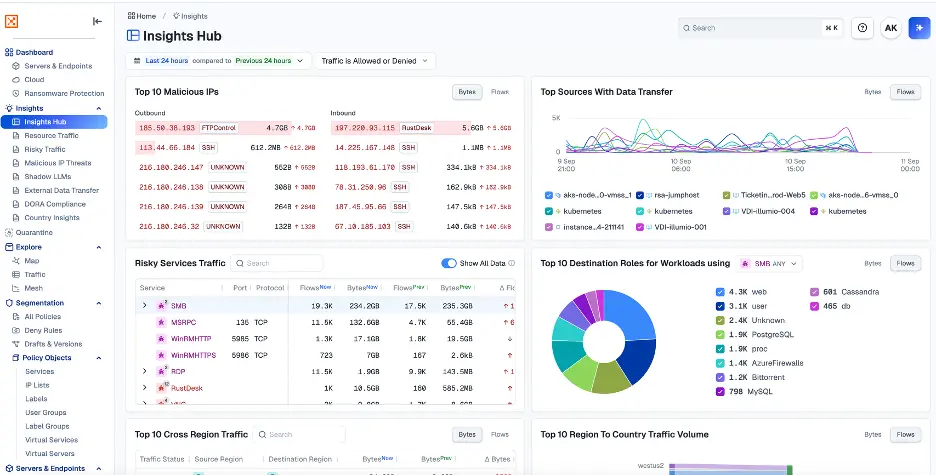Screen dimensions: 936x476
Task: Click the Insights Hub title icon
Action: pyautogui.click(x=133, y=36)
